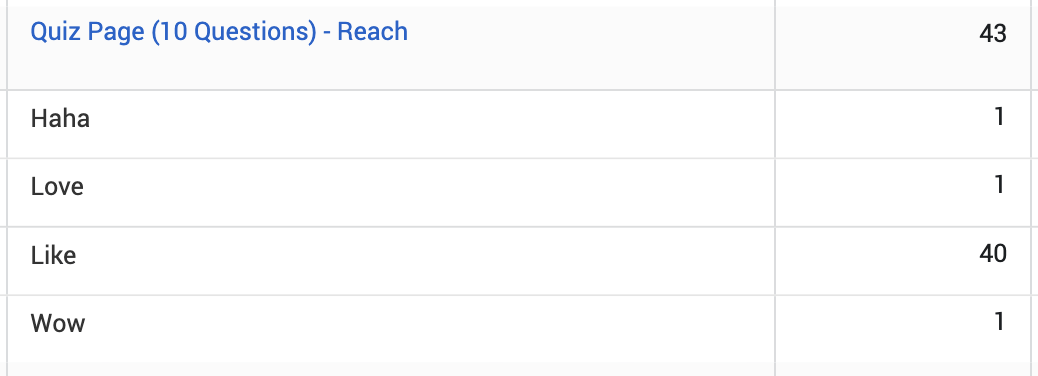Click blank area in the Love label cell
Image resolution: width=1038 pixels, height=376 pixels.
[430, 193]
